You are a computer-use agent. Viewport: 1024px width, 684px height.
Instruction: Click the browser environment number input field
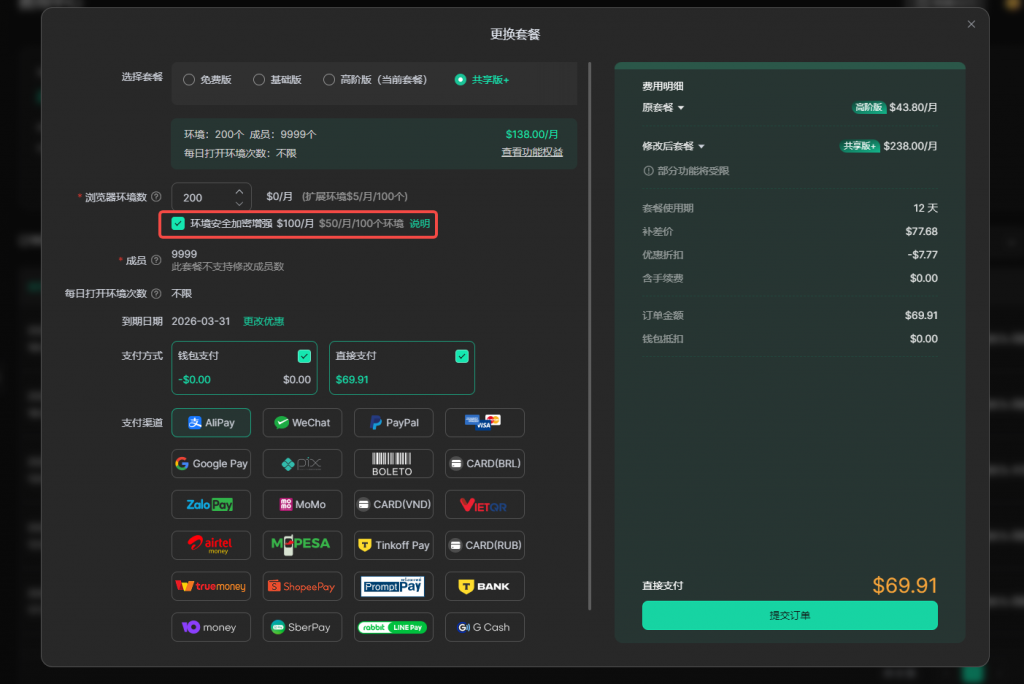click(201, 198)
